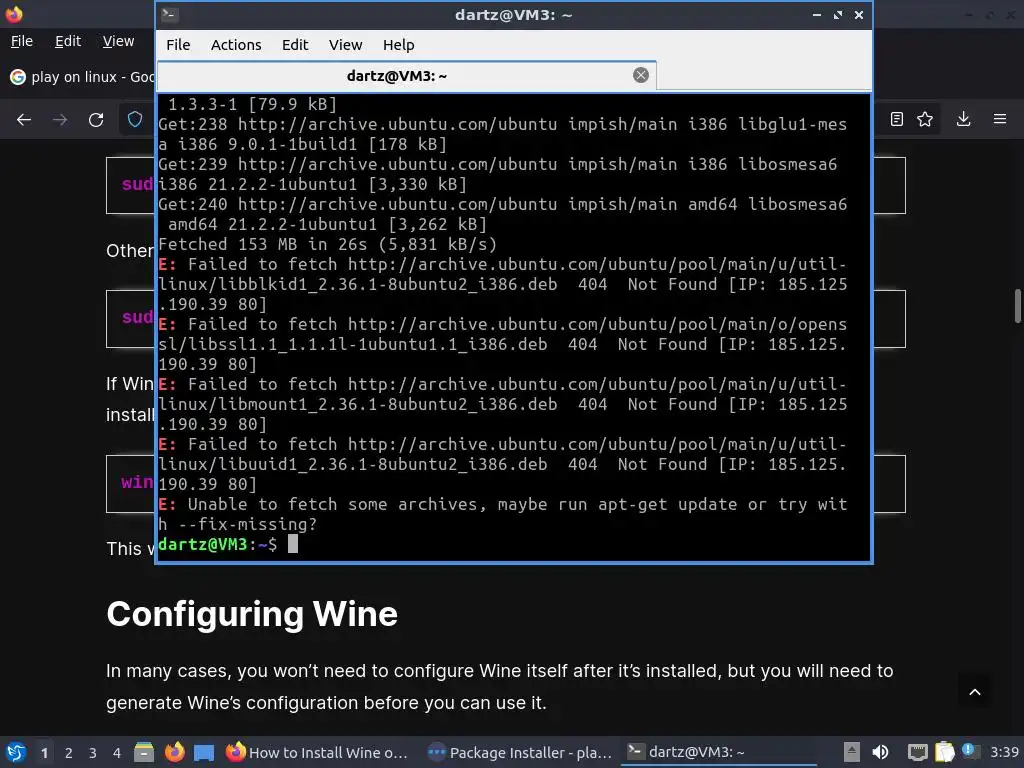The image size is (1024, 768).
Task: Click the Firefox tracking protection shield
Action: pos(135,120)
